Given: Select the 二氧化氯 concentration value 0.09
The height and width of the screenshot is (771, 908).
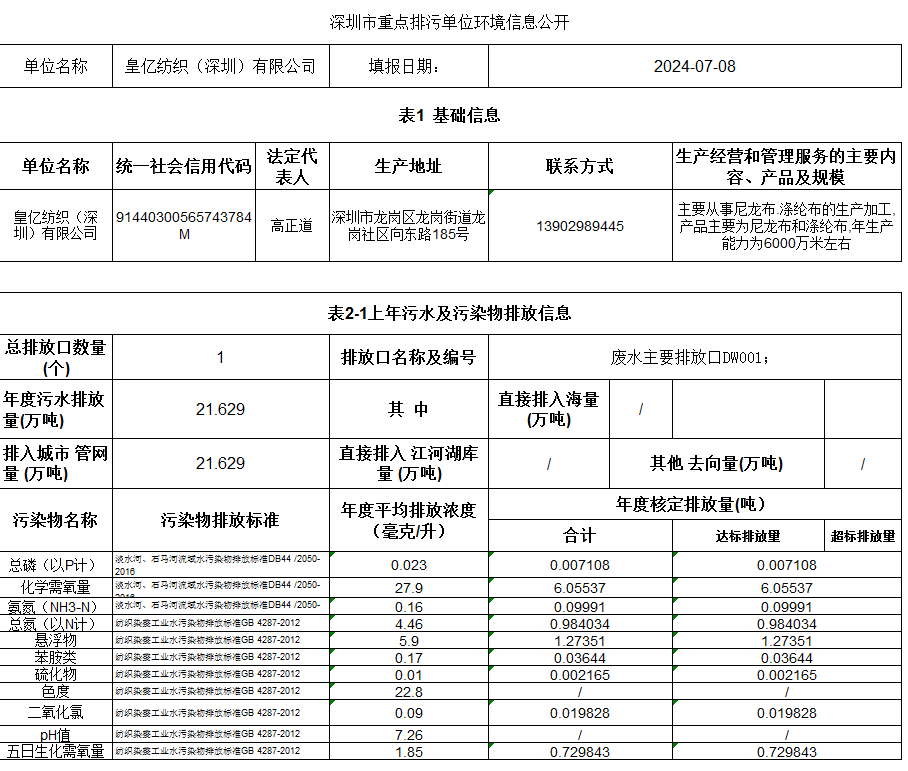Looking at the screenshot, I should pyautogui.click(x=409, y=713).
